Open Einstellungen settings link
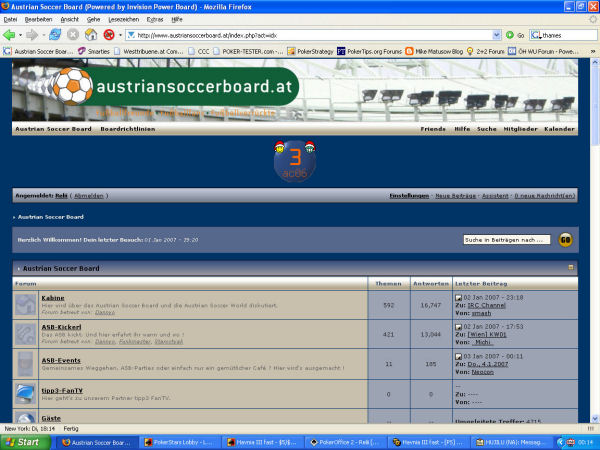This screenshot has width=600, height=450. point(409,196)
